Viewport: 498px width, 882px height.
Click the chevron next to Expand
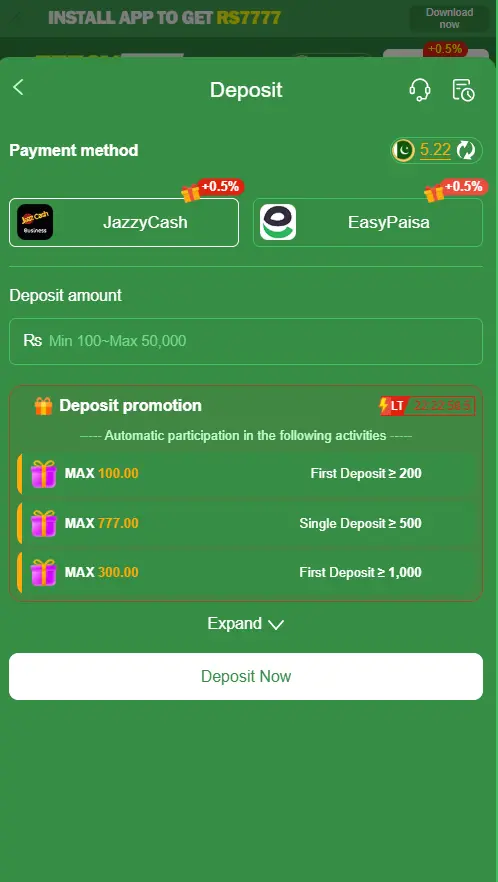coord(276,624)
